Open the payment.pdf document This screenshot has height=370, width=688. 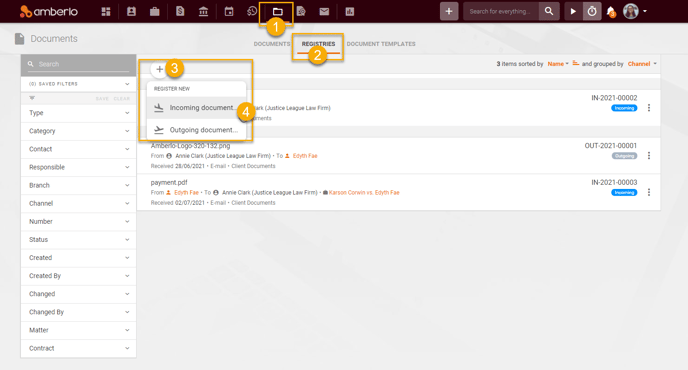169,183
